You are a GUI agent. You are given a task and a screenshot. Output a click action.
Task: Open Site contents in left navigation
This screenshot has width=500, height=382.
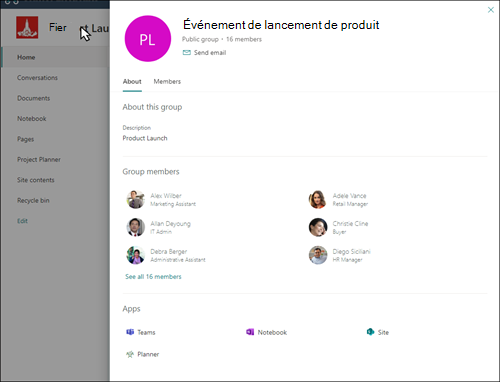pyautogui.click(x=36, y=180)
